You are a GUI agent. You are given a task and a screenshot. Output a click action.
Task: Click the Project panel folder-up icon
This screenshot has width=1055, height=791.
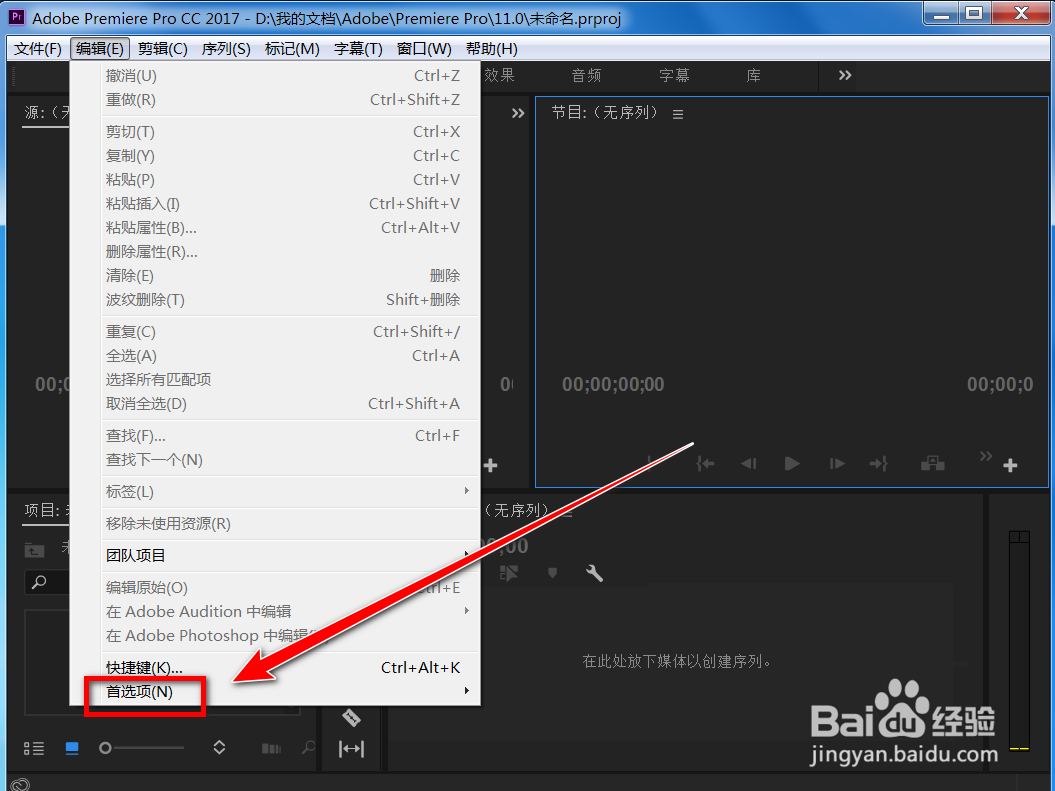pyautogui.click(x=34, y=550)
